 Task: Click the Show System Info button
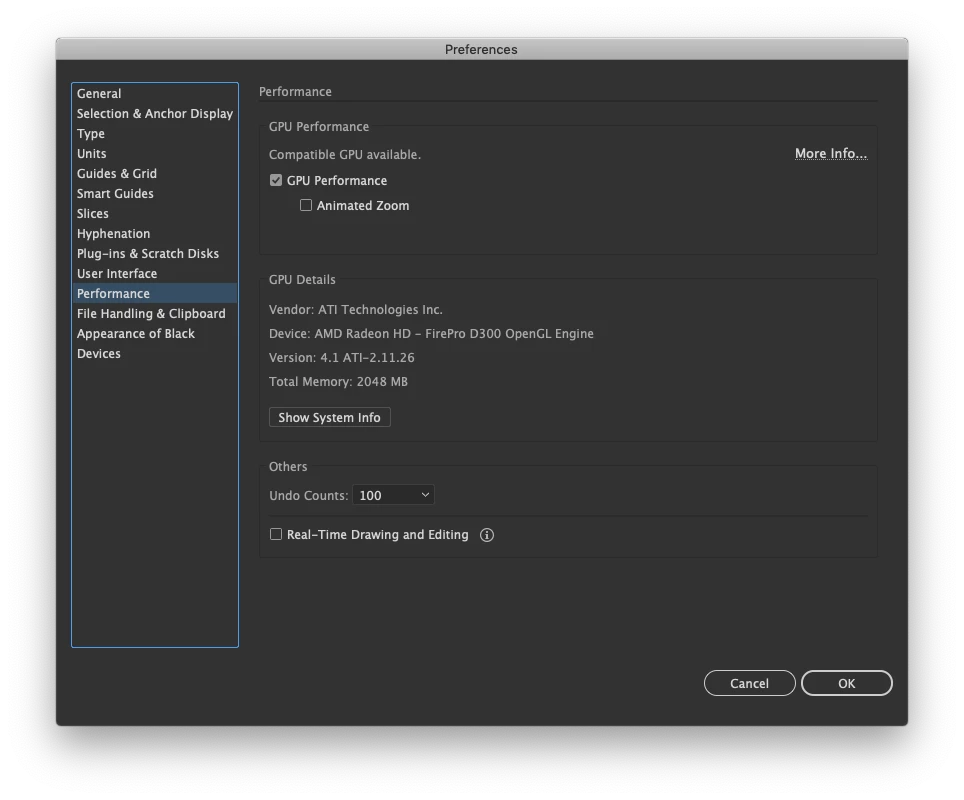[330, 418]
